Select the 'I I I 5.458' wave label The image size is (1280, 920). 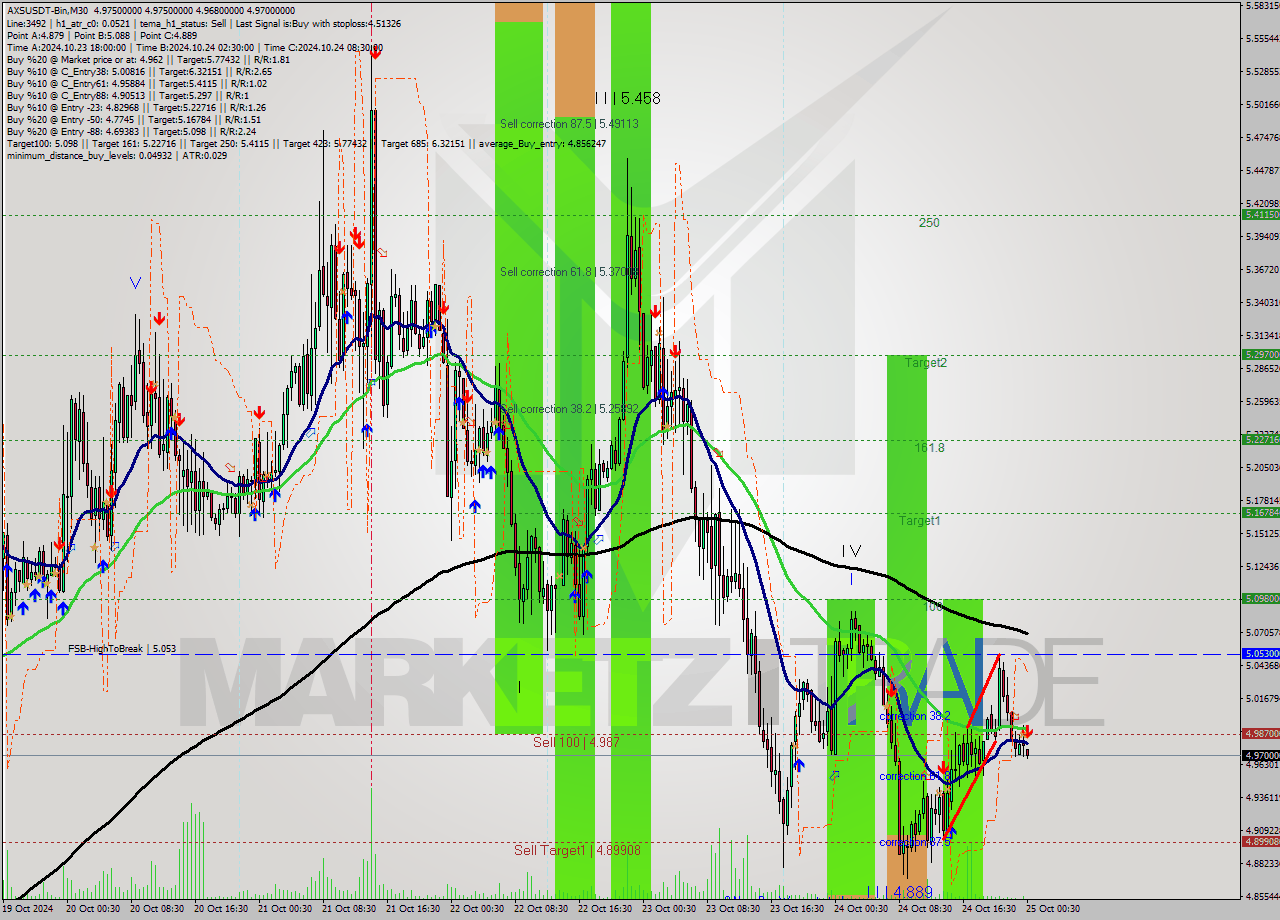click(x=627, y=98)
